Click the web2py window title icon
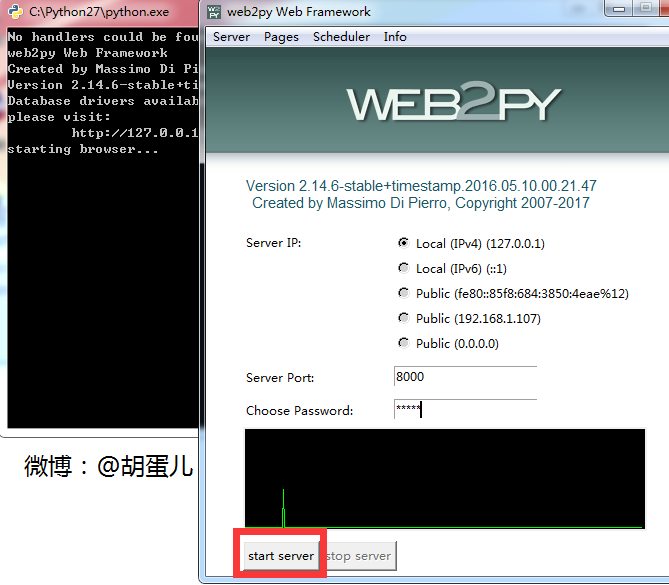 point(214,12)
